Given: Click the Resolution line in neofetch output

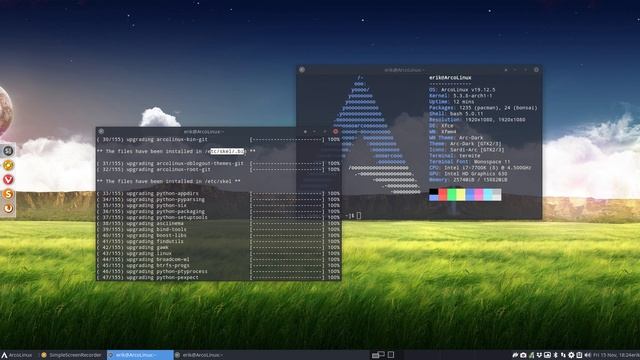Looking at the screenshot, I should 477,120.
